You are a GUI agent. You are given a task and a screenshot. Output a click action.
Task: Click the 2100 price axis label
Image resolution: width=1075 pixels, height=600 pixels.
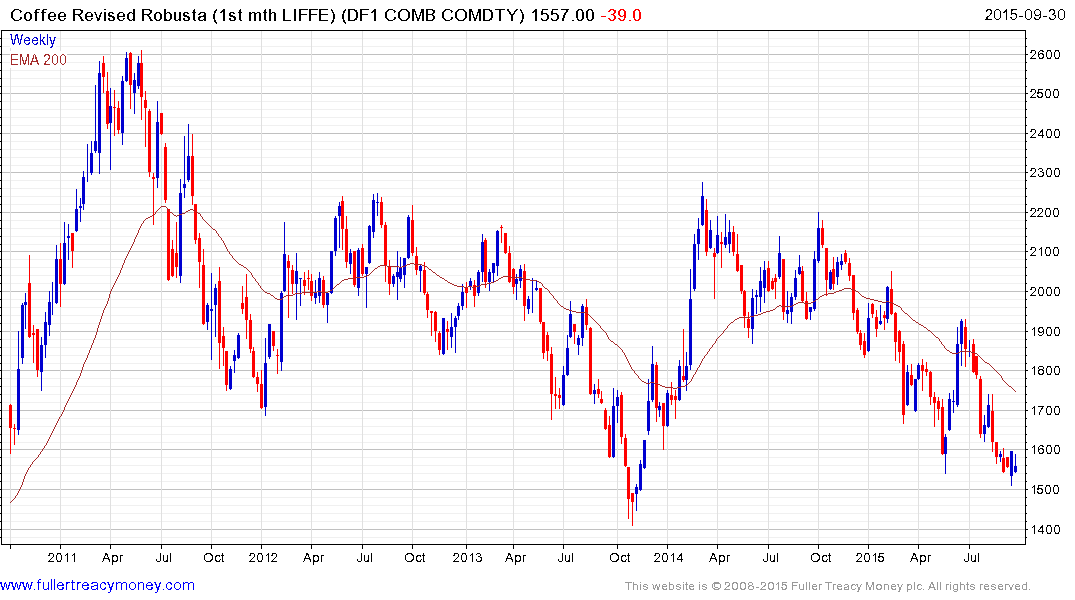coord(1046,252)
